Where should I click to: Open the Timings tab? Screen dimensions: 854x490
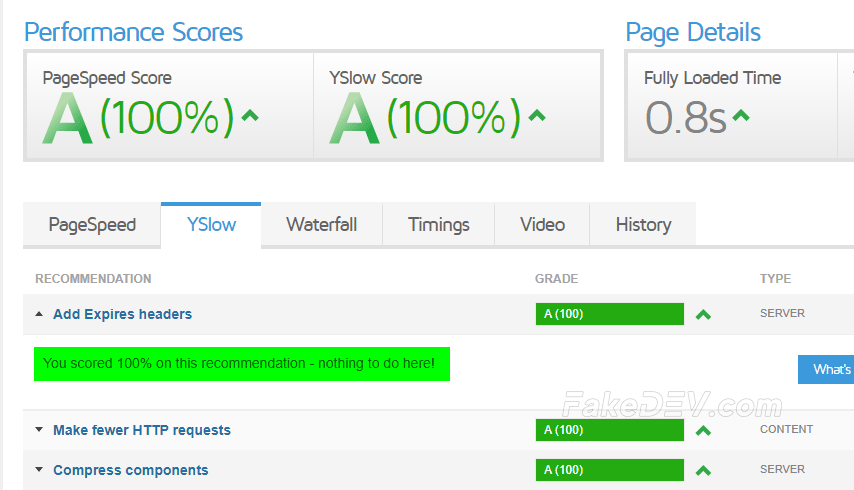point(438,225)
